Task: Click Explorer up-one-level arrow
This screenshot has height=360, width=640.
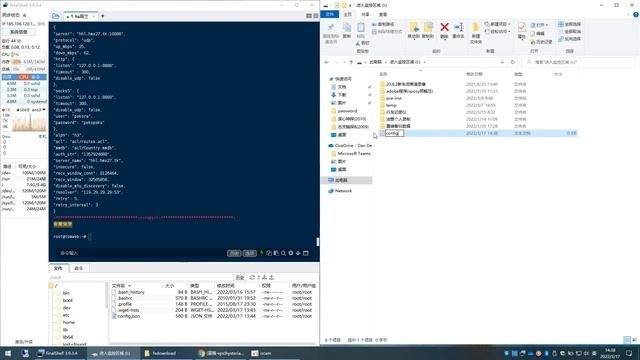Action: tap(351, 62)
